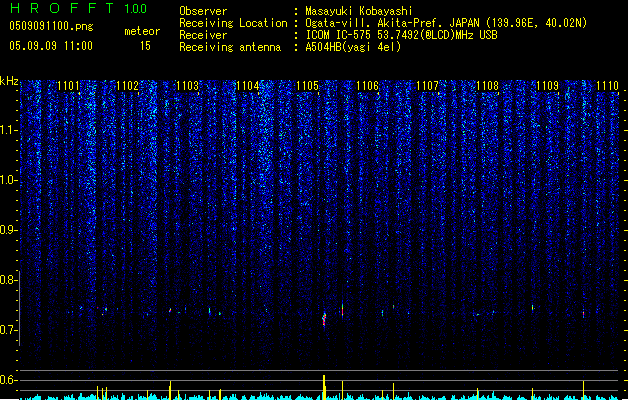Click the kHz axis unit label
629x400 pixels.
(x=9, y=81)
